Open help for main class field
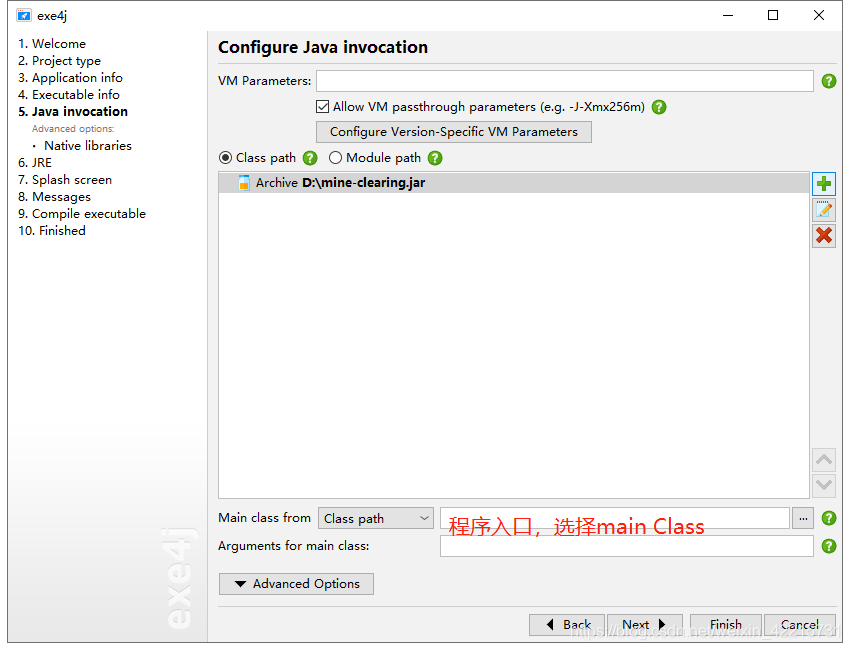Viewport: 850px width, 650px height. [828, 518]
